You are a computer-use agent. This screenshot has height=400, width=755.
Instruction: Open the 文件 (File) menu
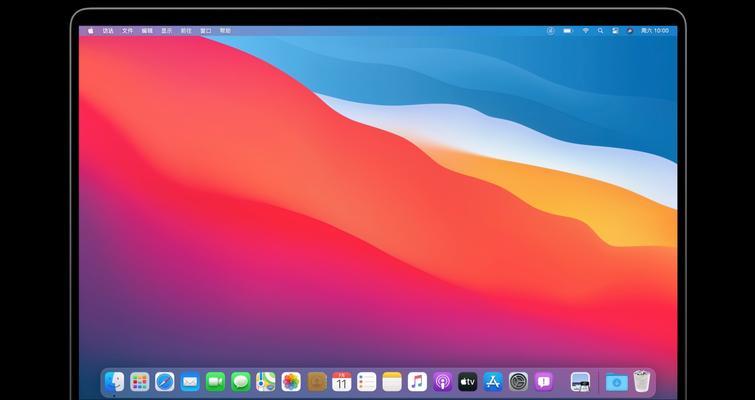click(x=128, y=30)
